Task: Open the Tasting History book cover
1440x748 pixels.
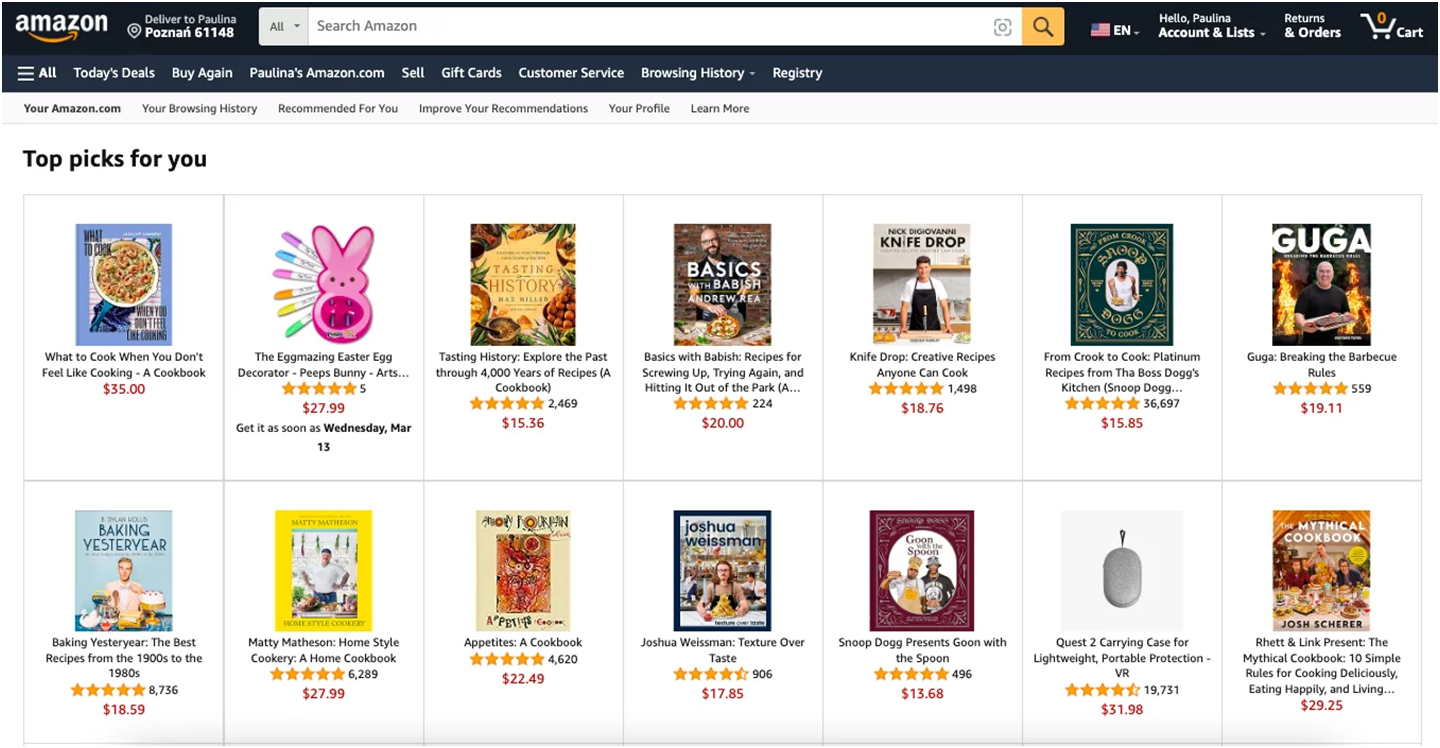Action: 523,285
